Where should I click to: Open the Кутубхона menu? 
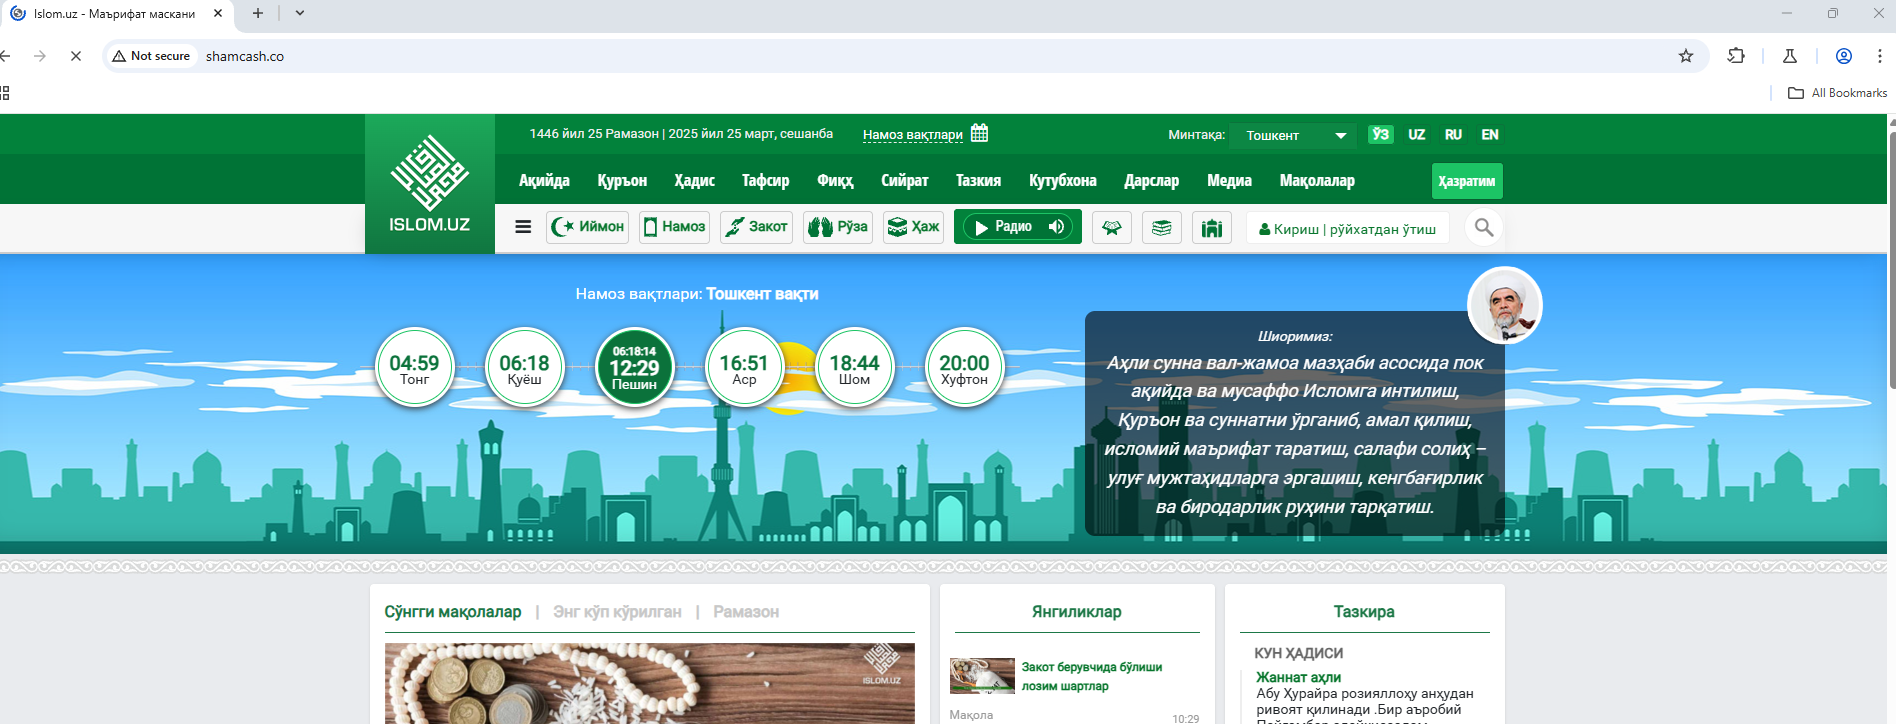tap(1062, 181)
